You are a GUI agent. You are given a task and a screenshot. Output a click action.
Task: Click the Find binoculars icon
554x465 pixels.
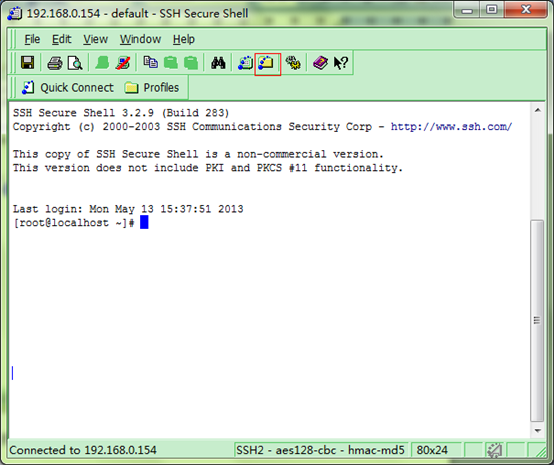(218, 63)
